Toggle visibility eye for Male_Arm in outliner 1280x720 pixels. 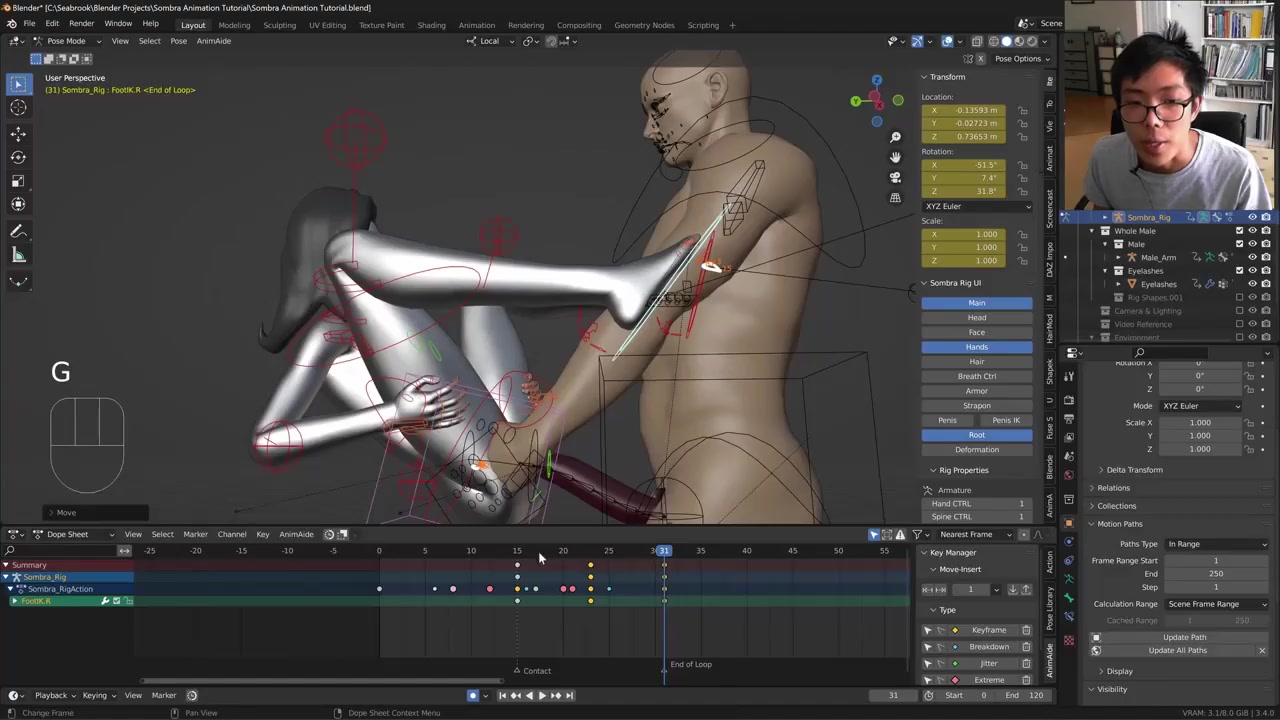(1252, 257)
